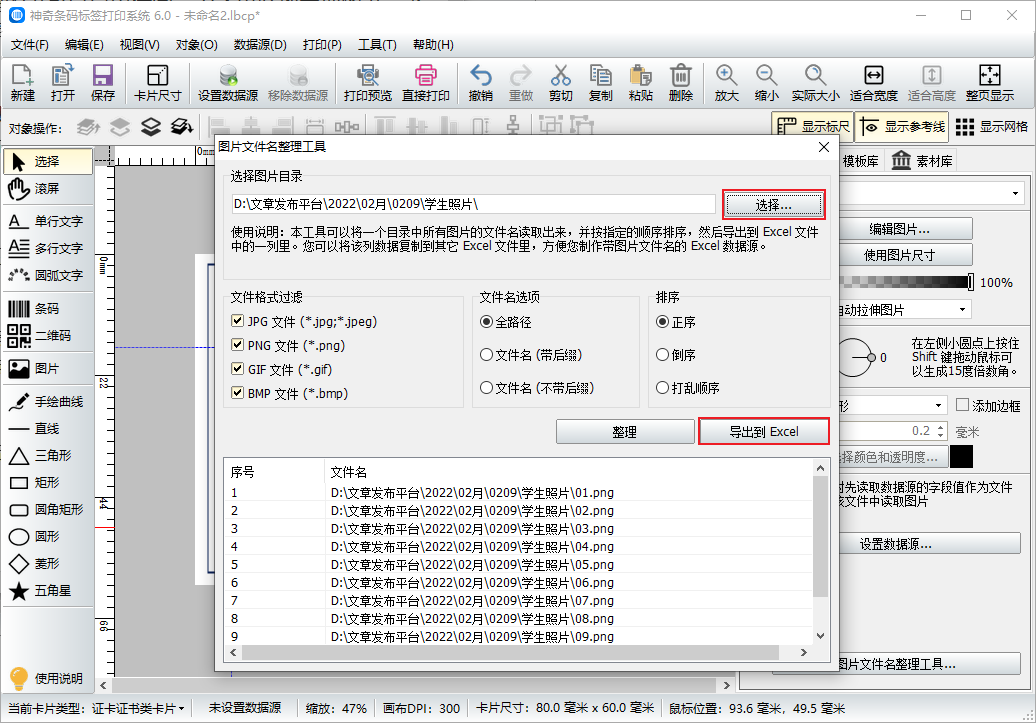Copy with the 复制 icon
This screenshot has height=723, width=1036.
[600, 83]
